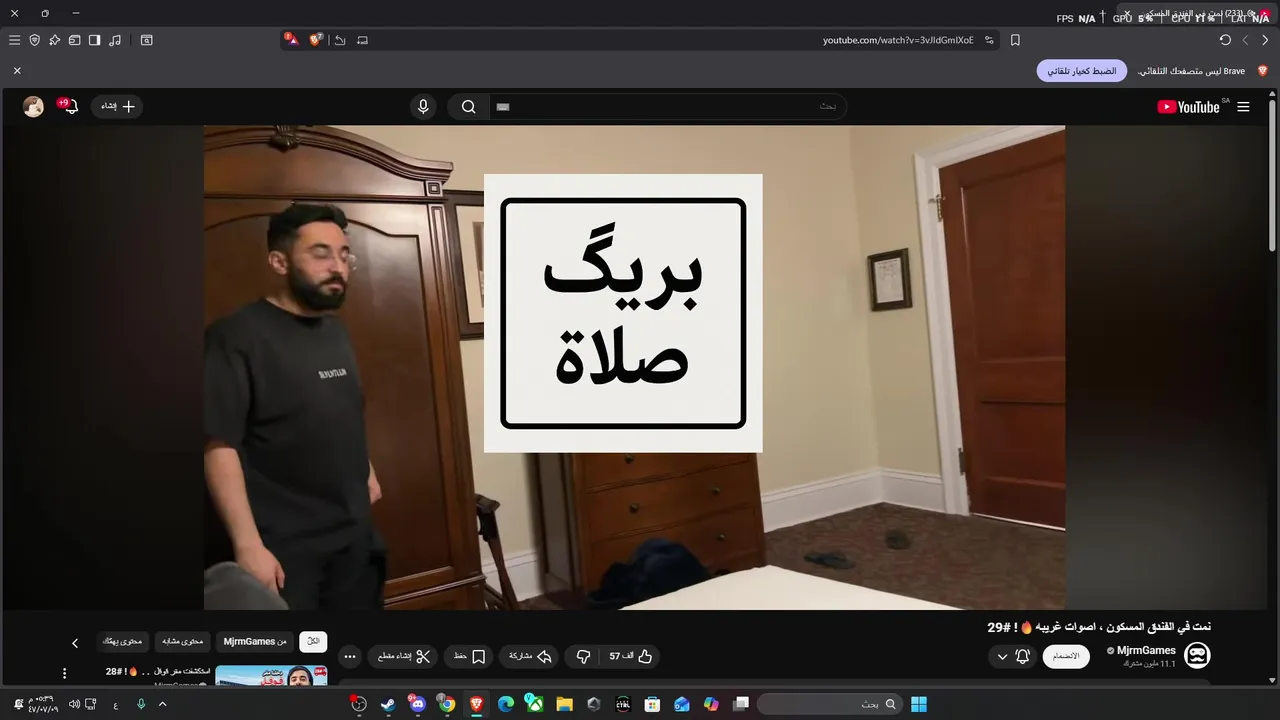Click the share arrow icon in address bar

point(340,40)
